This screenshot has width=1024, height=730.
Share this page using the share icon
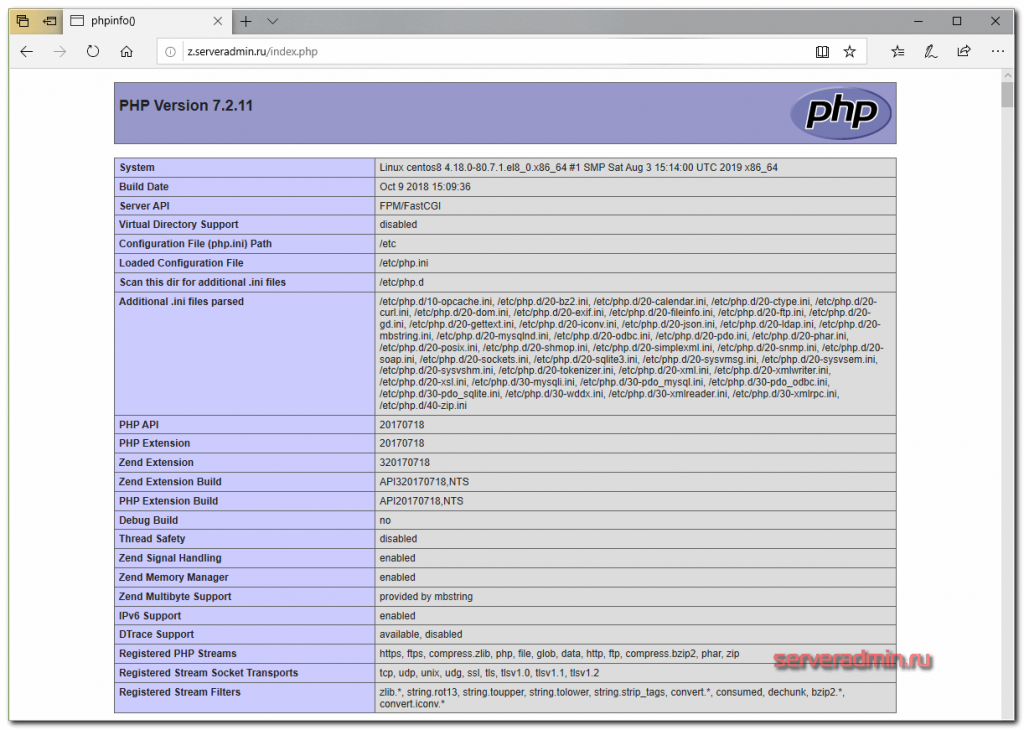pyautogui.click(x=963, y=51)
